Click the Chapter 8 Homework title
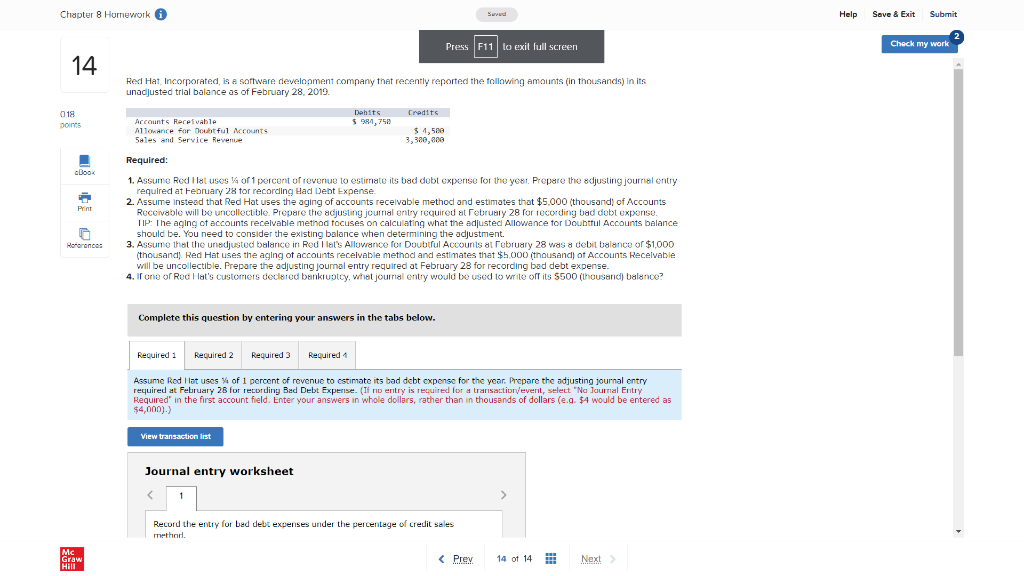The height and width of the screenshot is (576, 1024). pyautogui.click(x=105, y=14)
